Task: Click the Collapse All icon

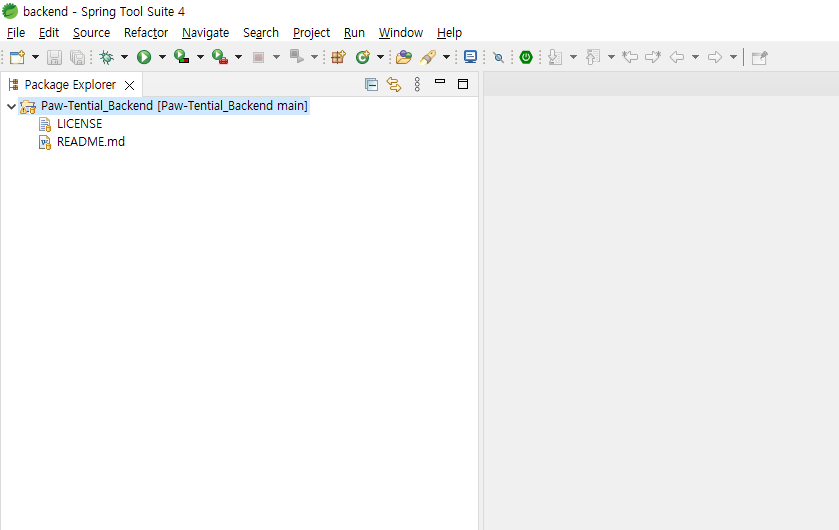Action: [x=371, y=85]
